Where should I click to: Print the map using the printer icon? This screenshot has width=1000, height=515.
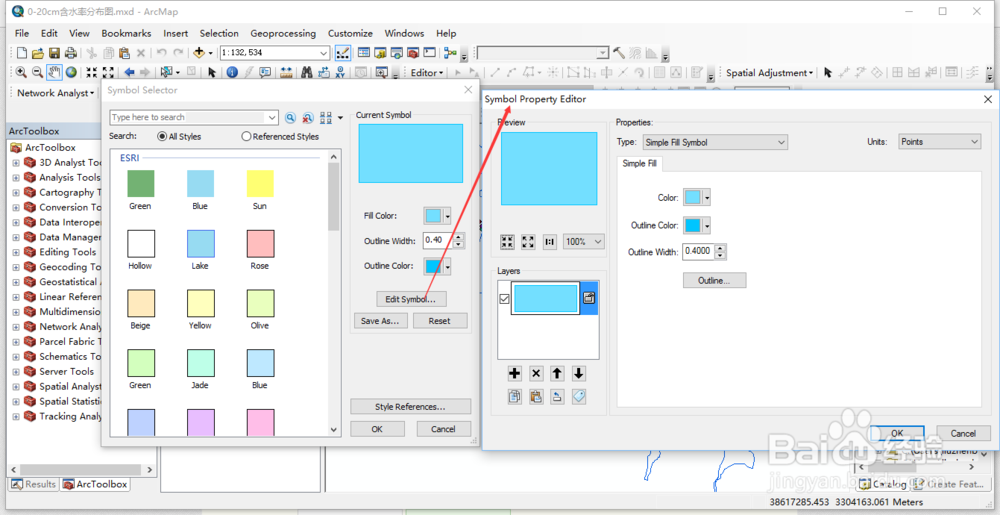(71, 53)
